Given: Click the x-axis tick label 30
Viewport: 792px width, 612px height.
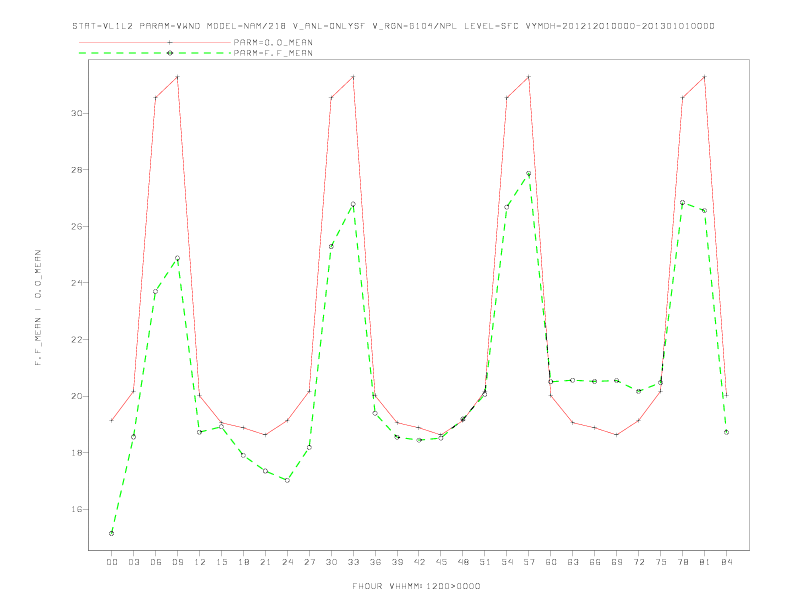Looking at the screenshot, I should [331, 562].
